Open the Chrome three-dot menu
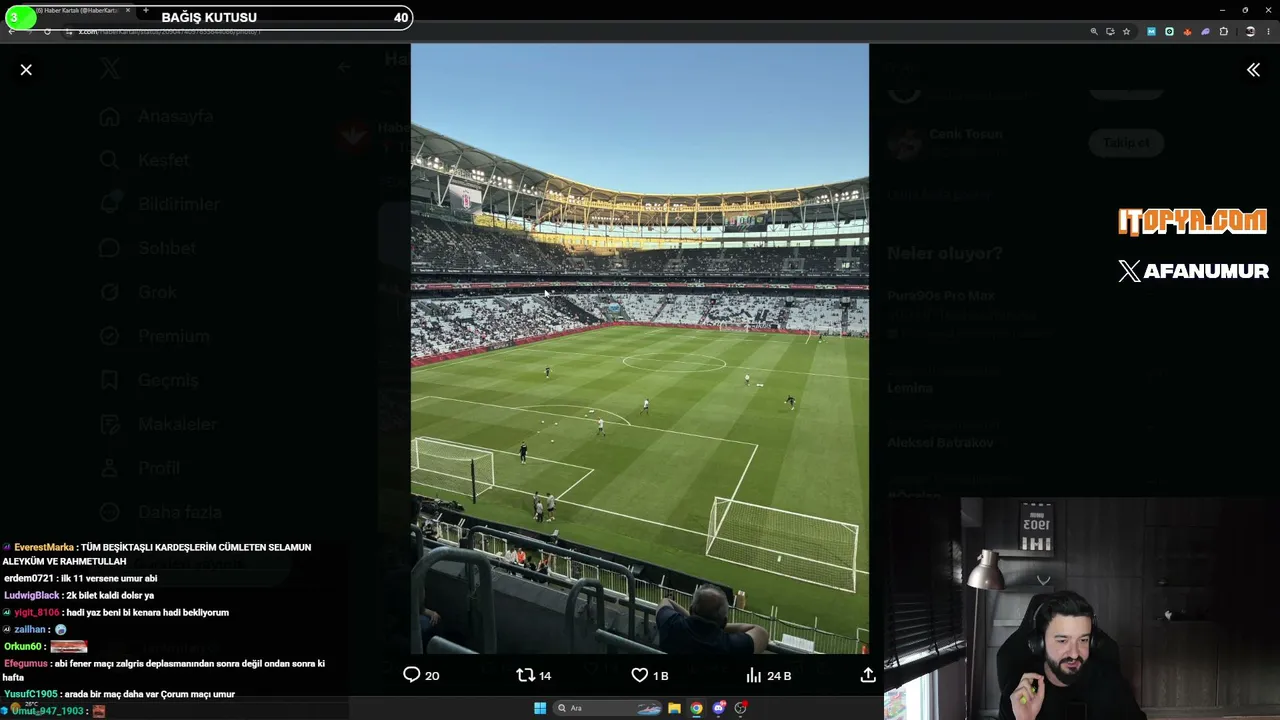Screen dimensions: 1280x720 (x=1267, y=31)
